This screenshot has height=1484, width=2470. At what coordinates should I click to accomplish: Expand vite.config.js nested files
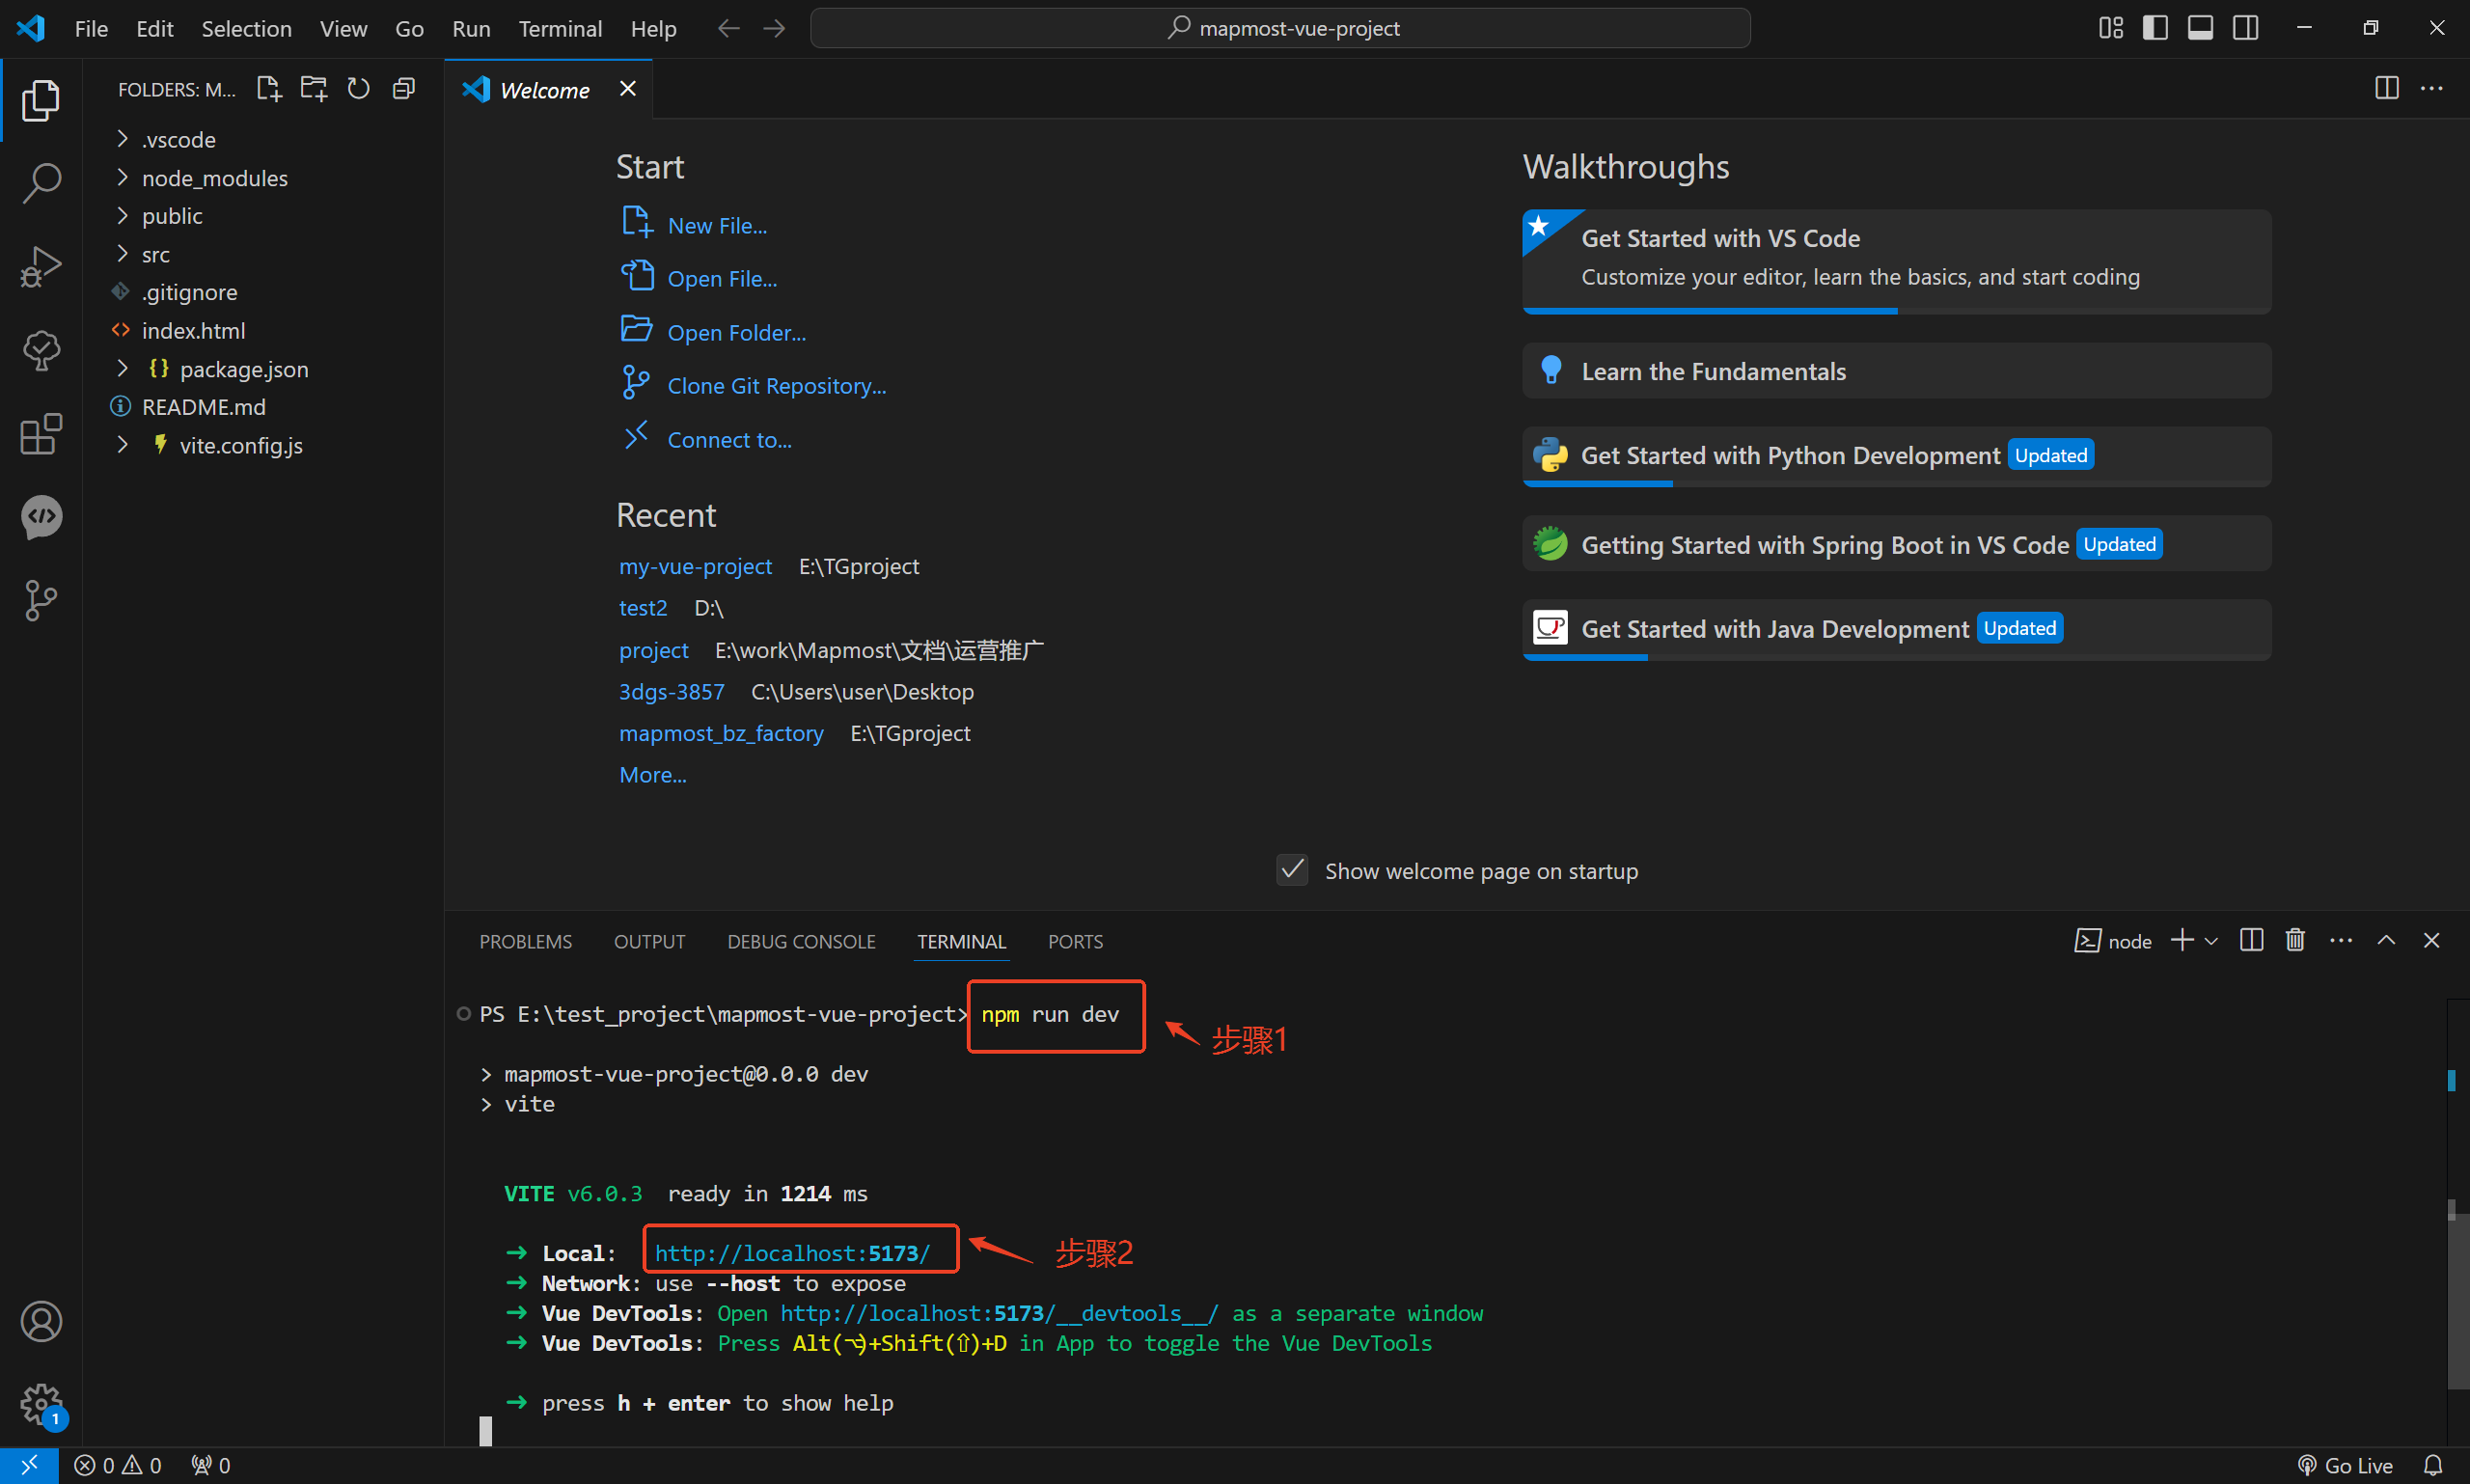click(122, 445)
